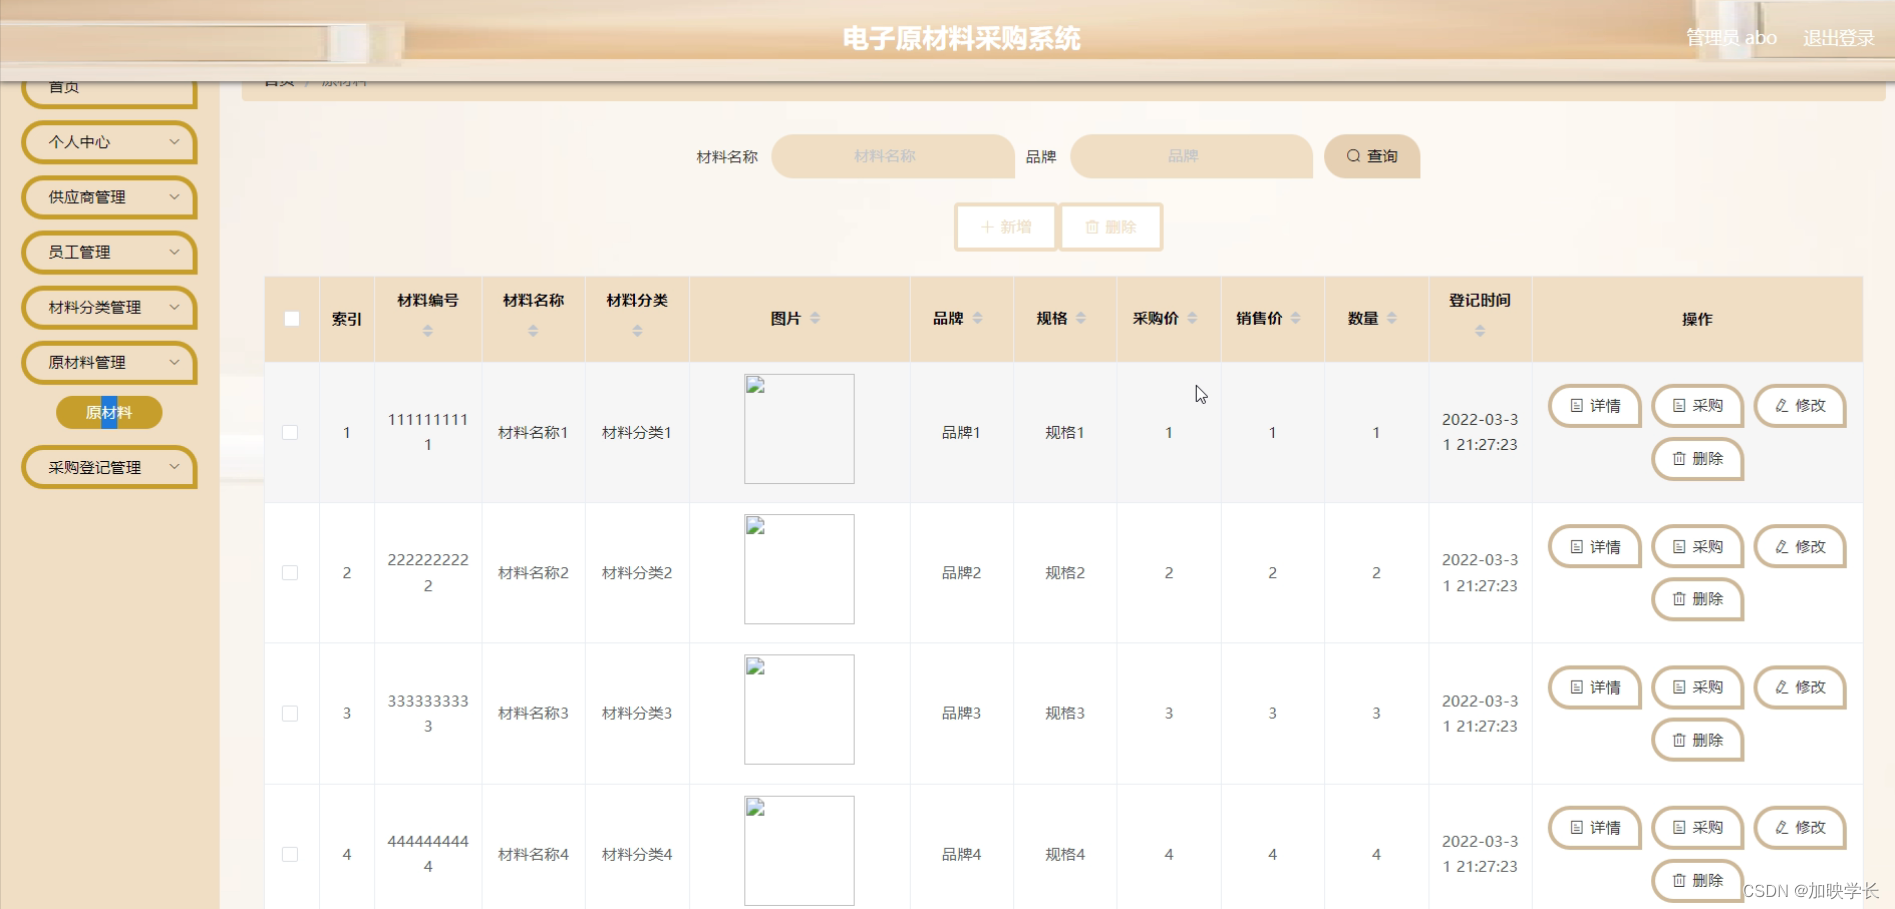
Task: Check the row checkbox for 材料名称1
Action: [x=291, y=432]
